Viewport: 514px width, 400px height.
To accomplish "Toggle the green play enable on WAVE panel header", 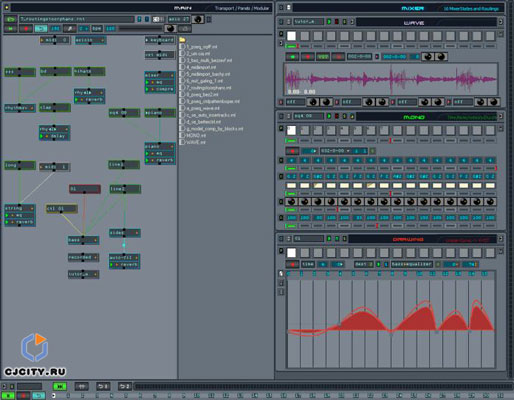I will (x=329, y=22).
